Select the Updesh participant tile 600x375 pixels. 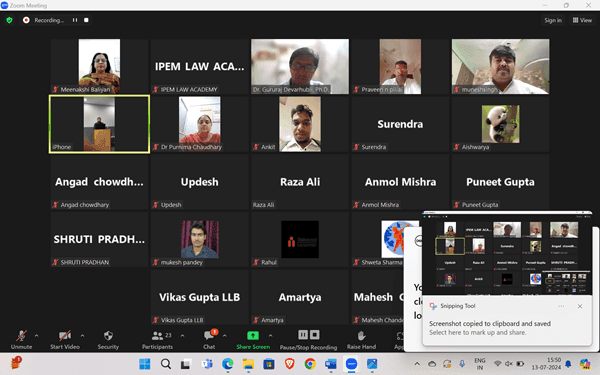[x=200, y=182]
